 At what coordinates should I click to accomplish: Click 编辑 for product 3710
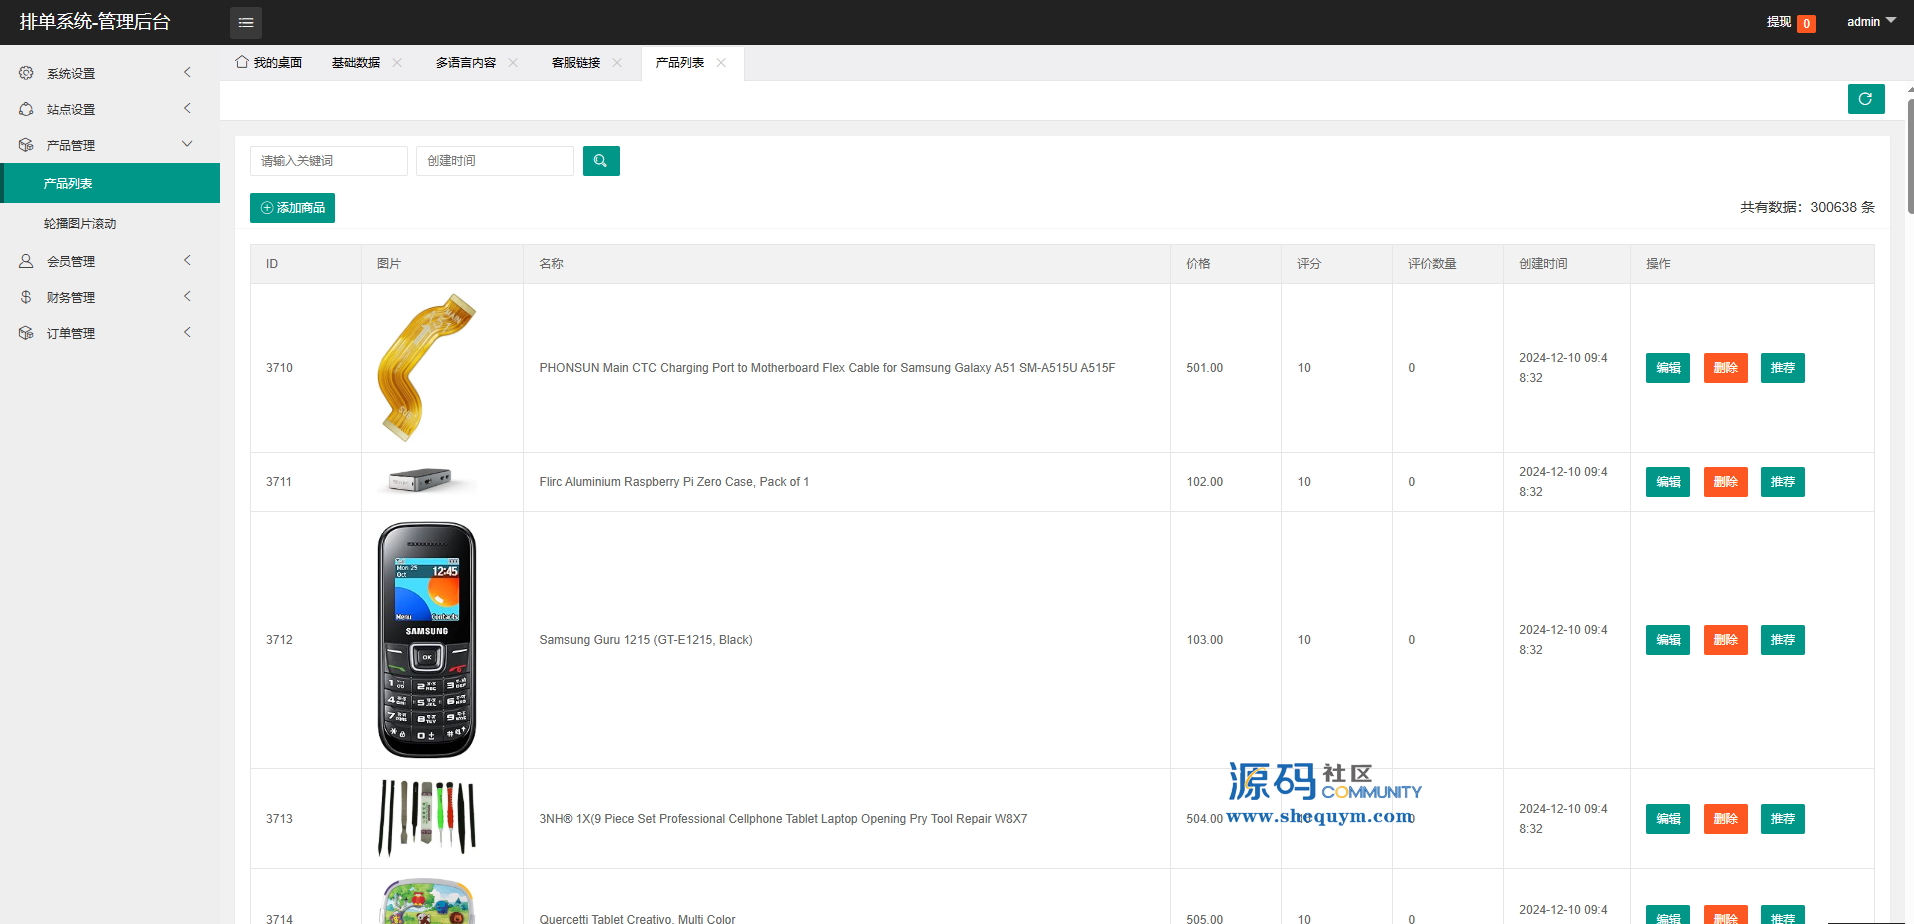tap(1667, 368)
